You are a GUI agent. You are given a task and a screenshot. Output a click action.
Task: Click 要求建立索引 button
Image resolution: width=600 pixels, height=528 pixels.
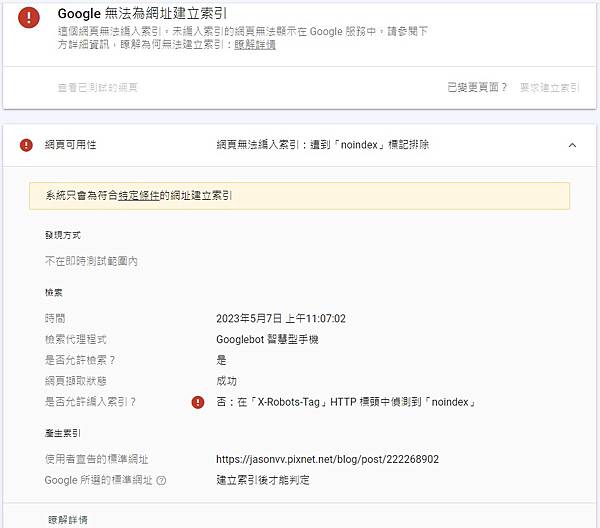pos(549,88)
